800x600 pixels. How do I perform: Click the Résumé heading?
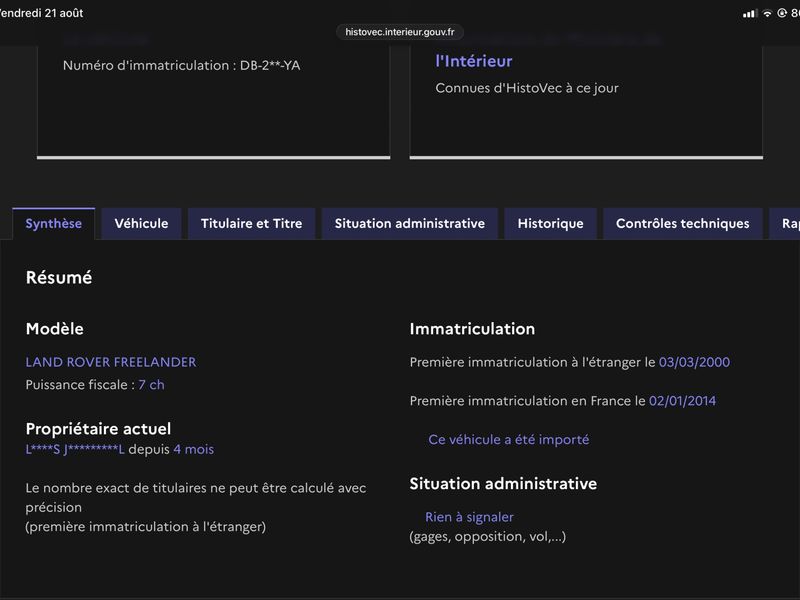tap(59, 278)
